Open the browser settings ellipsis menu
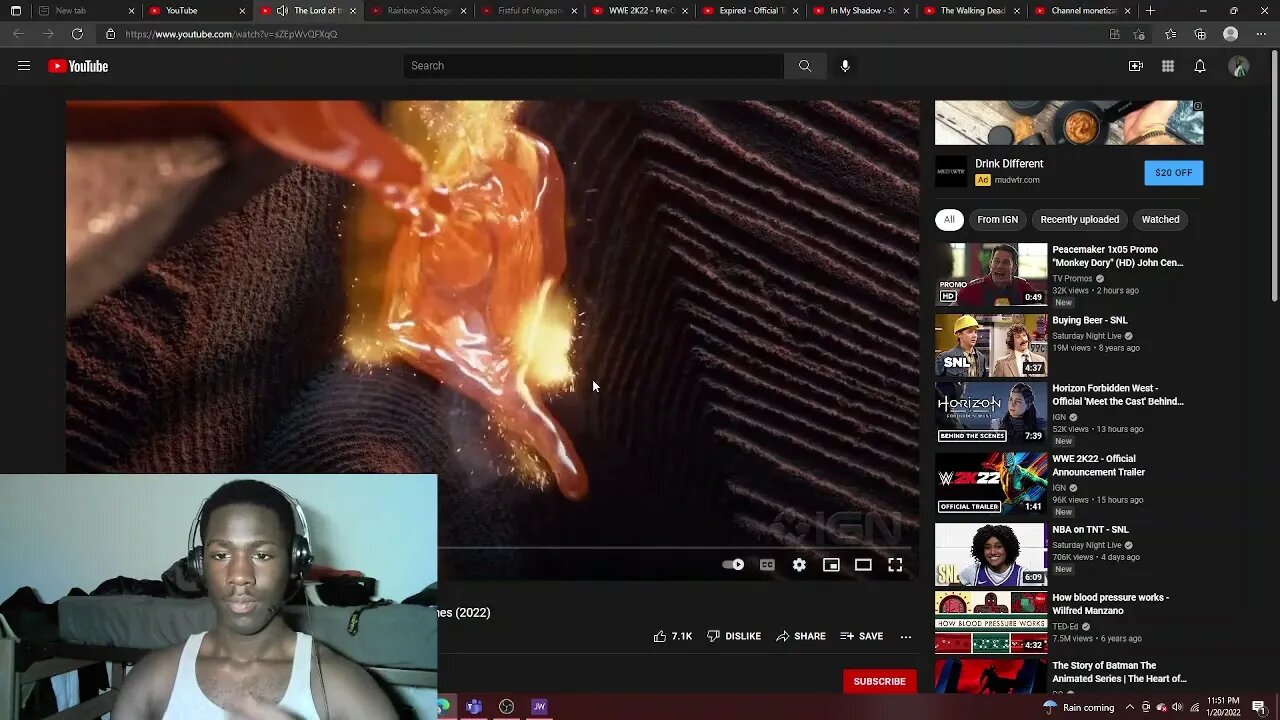The image size is (1280, 720). pyautogui.click(x=1260, y=34)
